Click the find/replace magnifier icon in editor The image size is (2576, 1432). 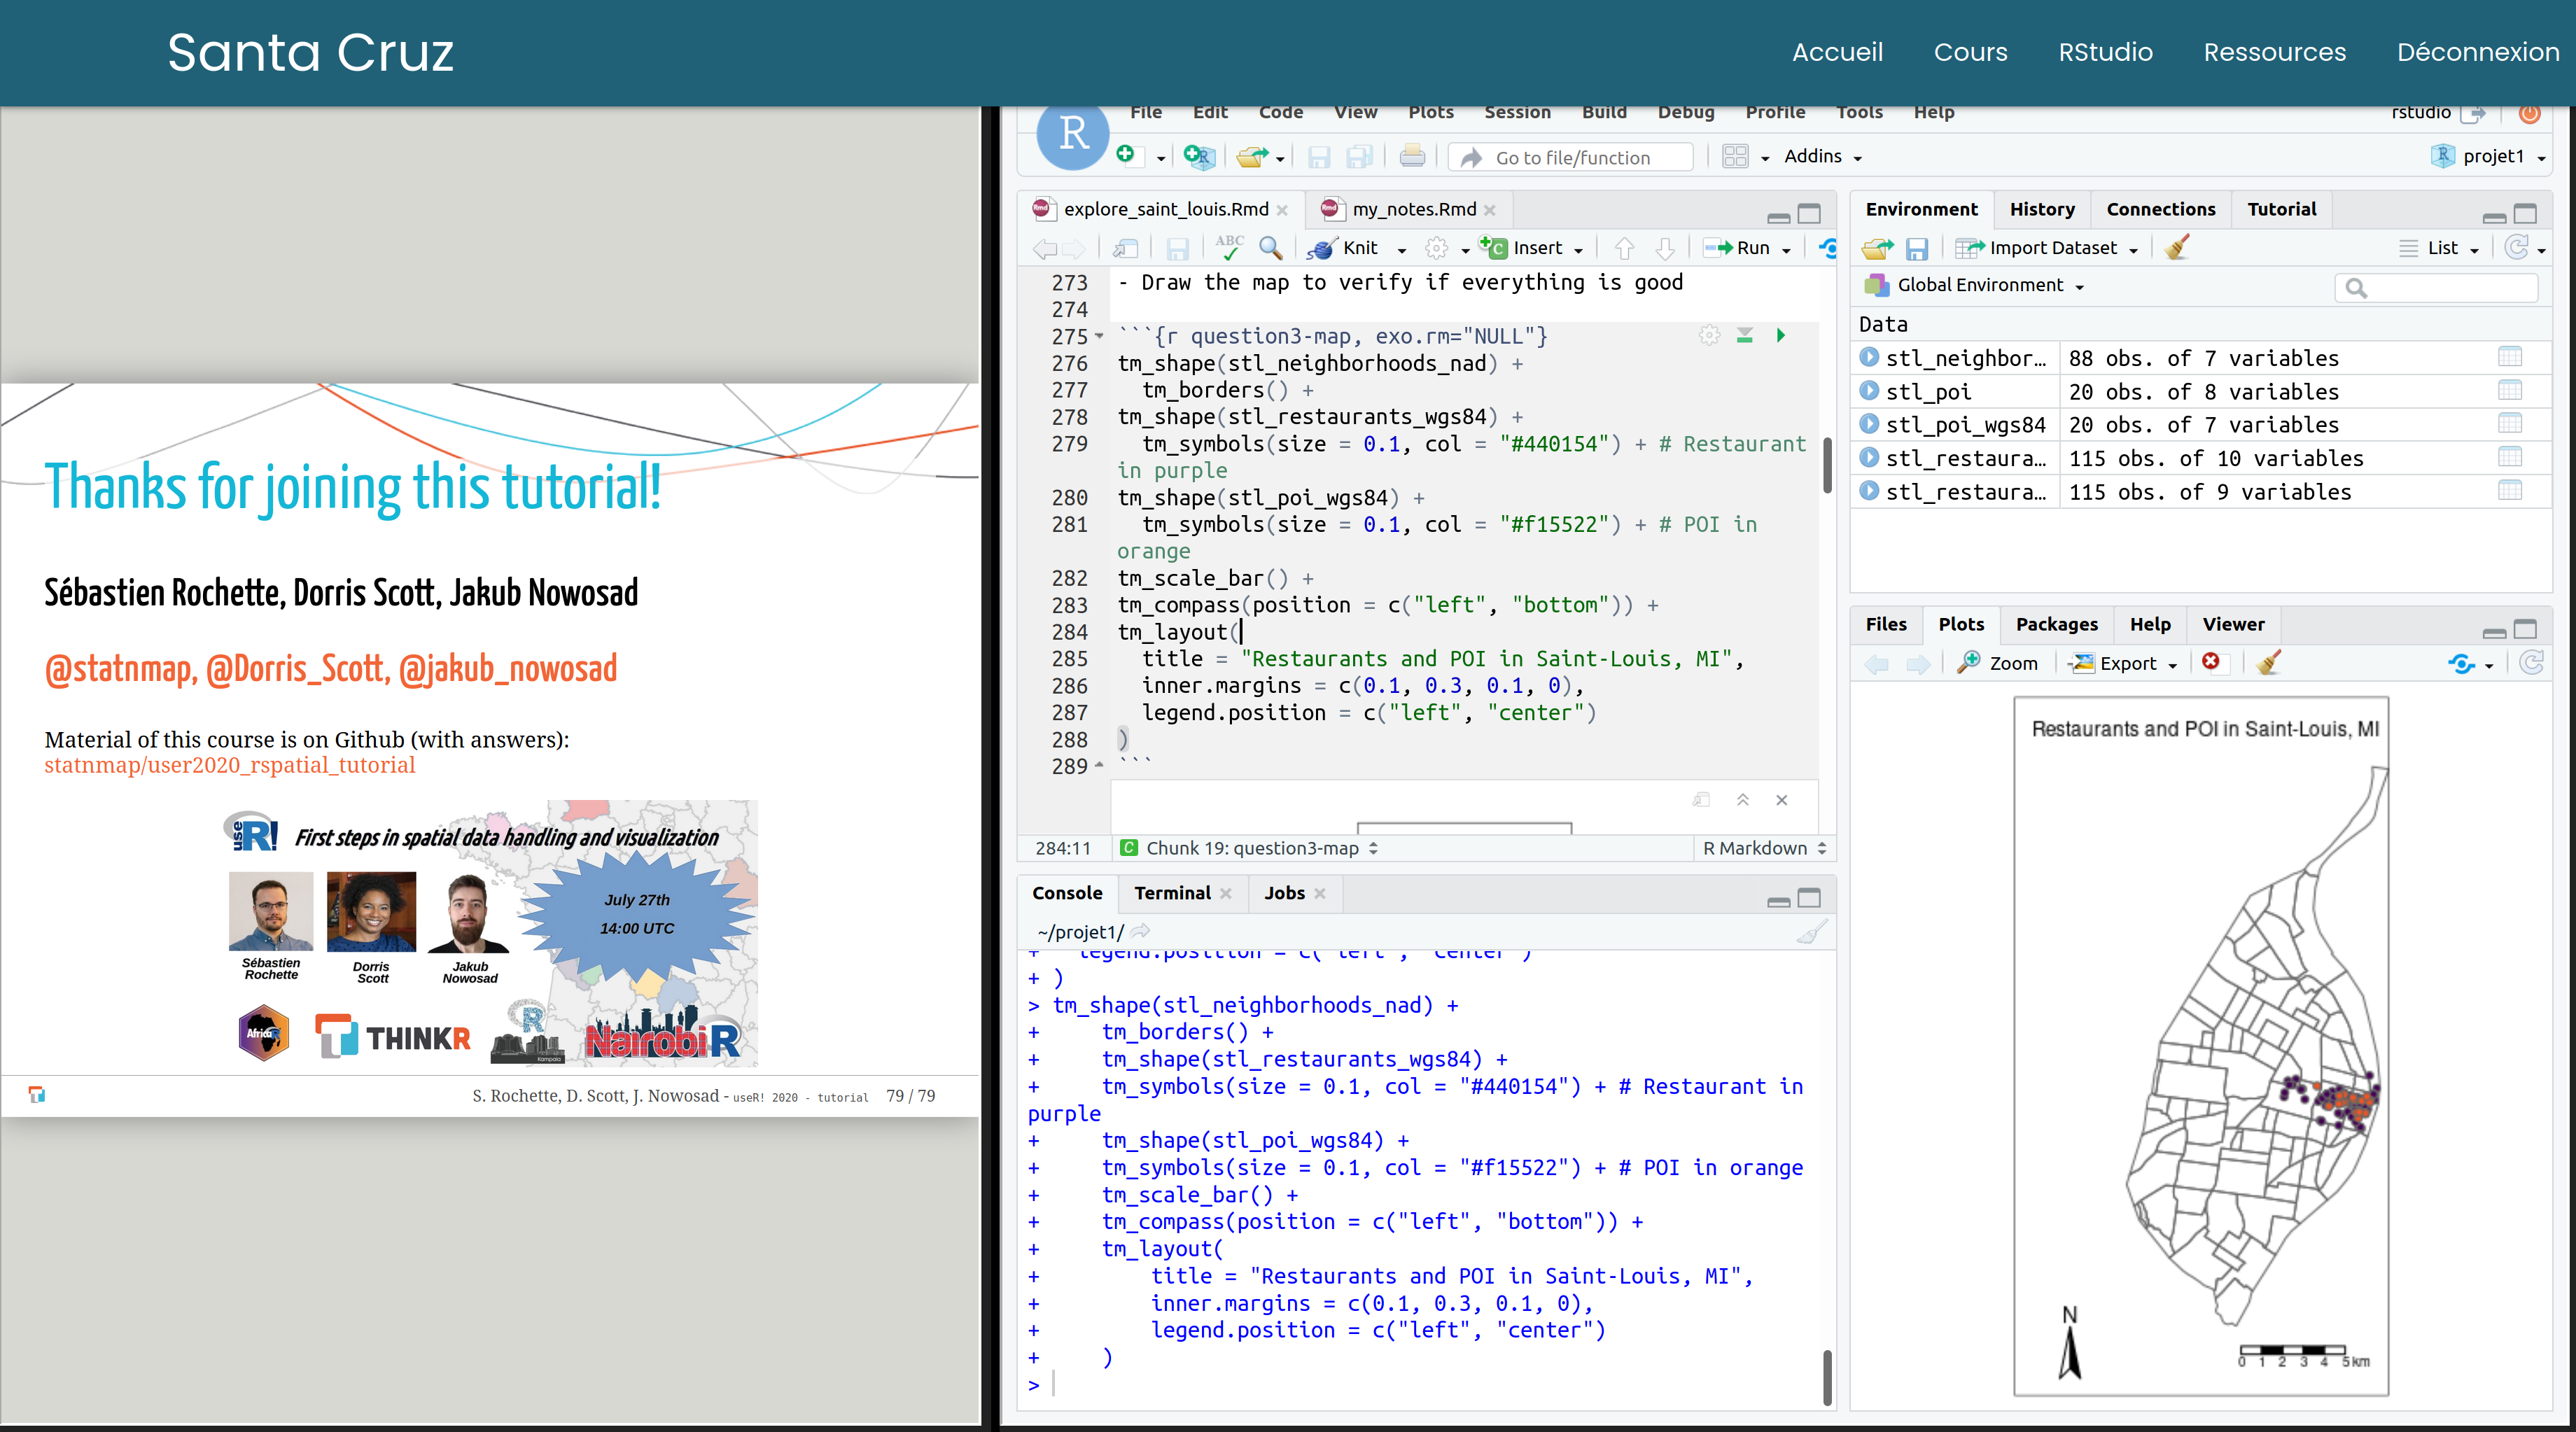(1270, 248)
